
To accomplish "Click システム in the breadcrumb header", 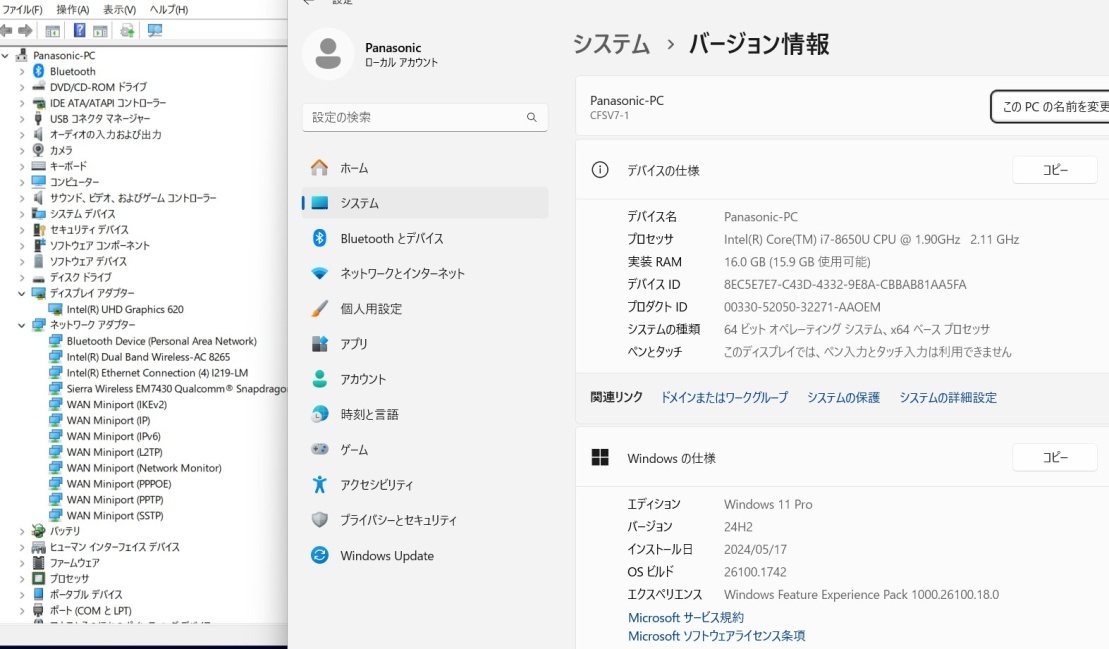I will point(611,44).
